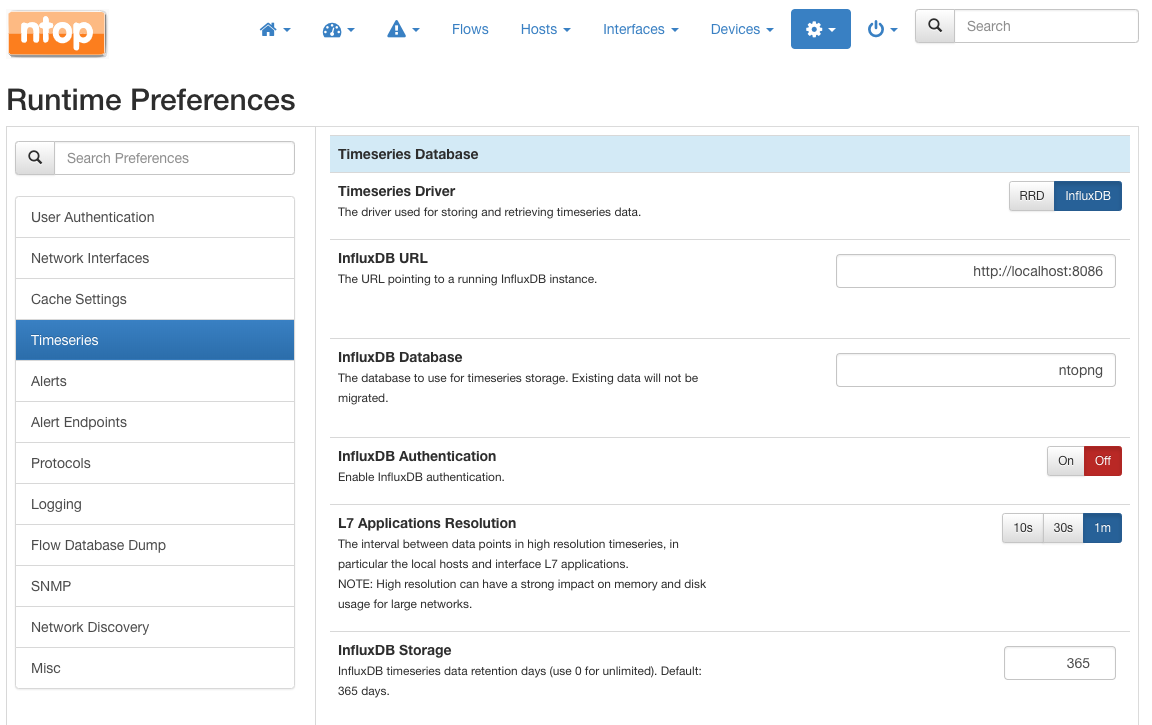Image resolution: width=1152 pixels, height=725 pixels.
Task: Click the ntop logo
Action: [x=57, y=33]
